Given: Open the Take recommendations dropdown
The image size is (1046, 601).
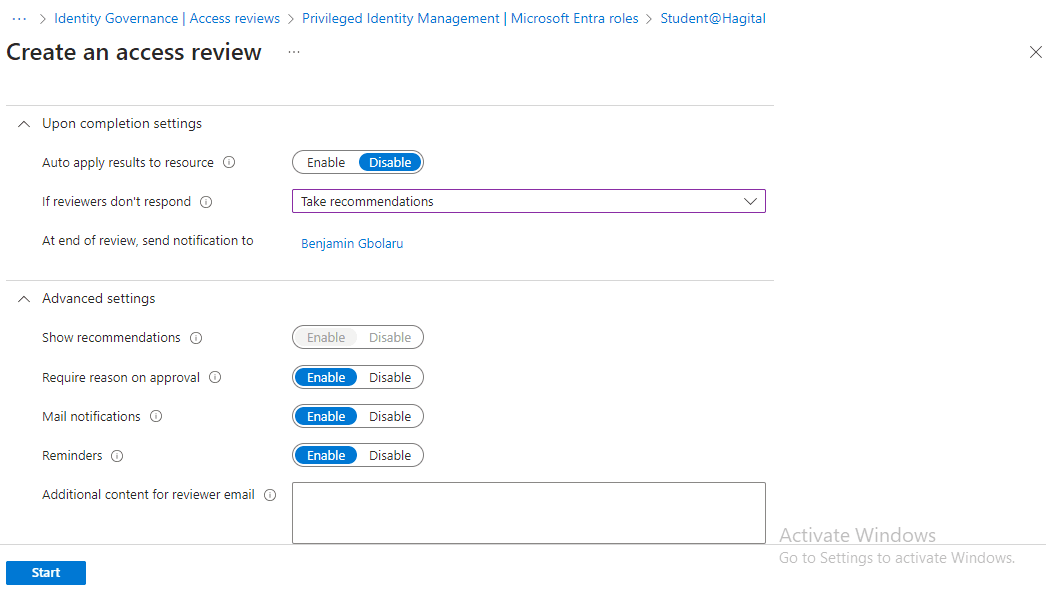Looking at the screenshot, I should point(528,202).
